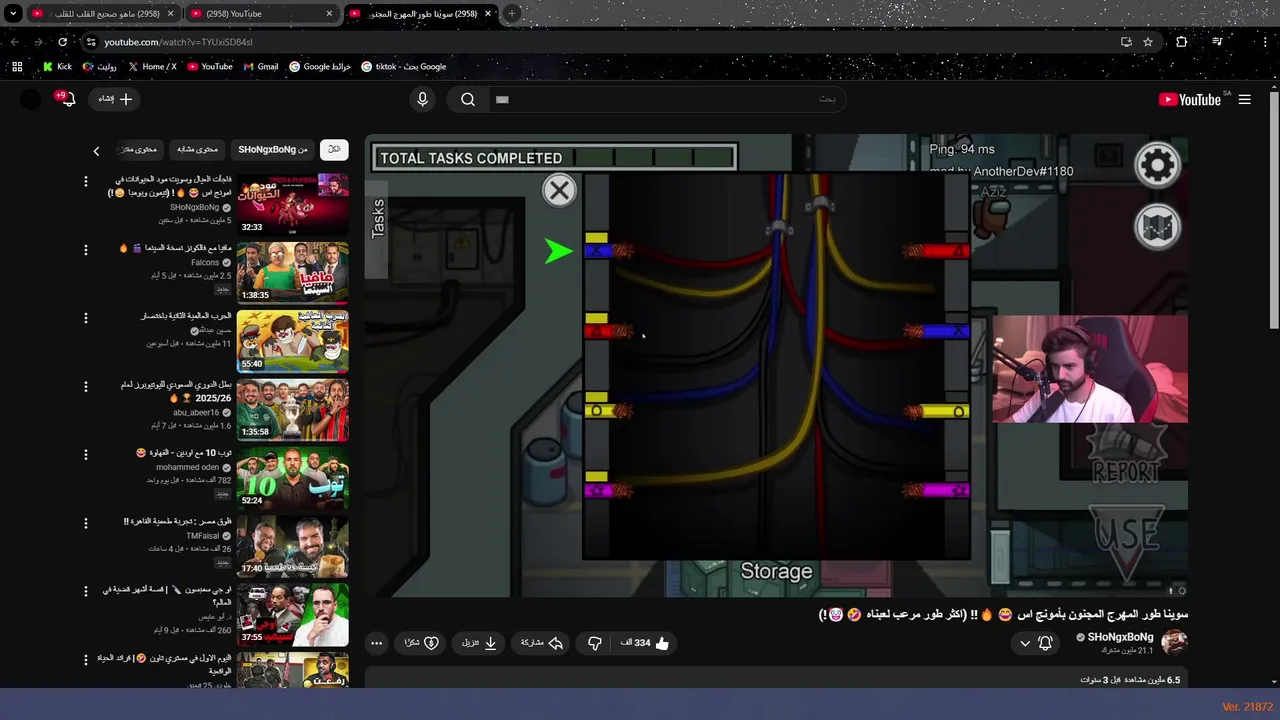Screen dimensions: 1280x720
Task: Select the 'الكل' filter chip
Action: [334, 149]
